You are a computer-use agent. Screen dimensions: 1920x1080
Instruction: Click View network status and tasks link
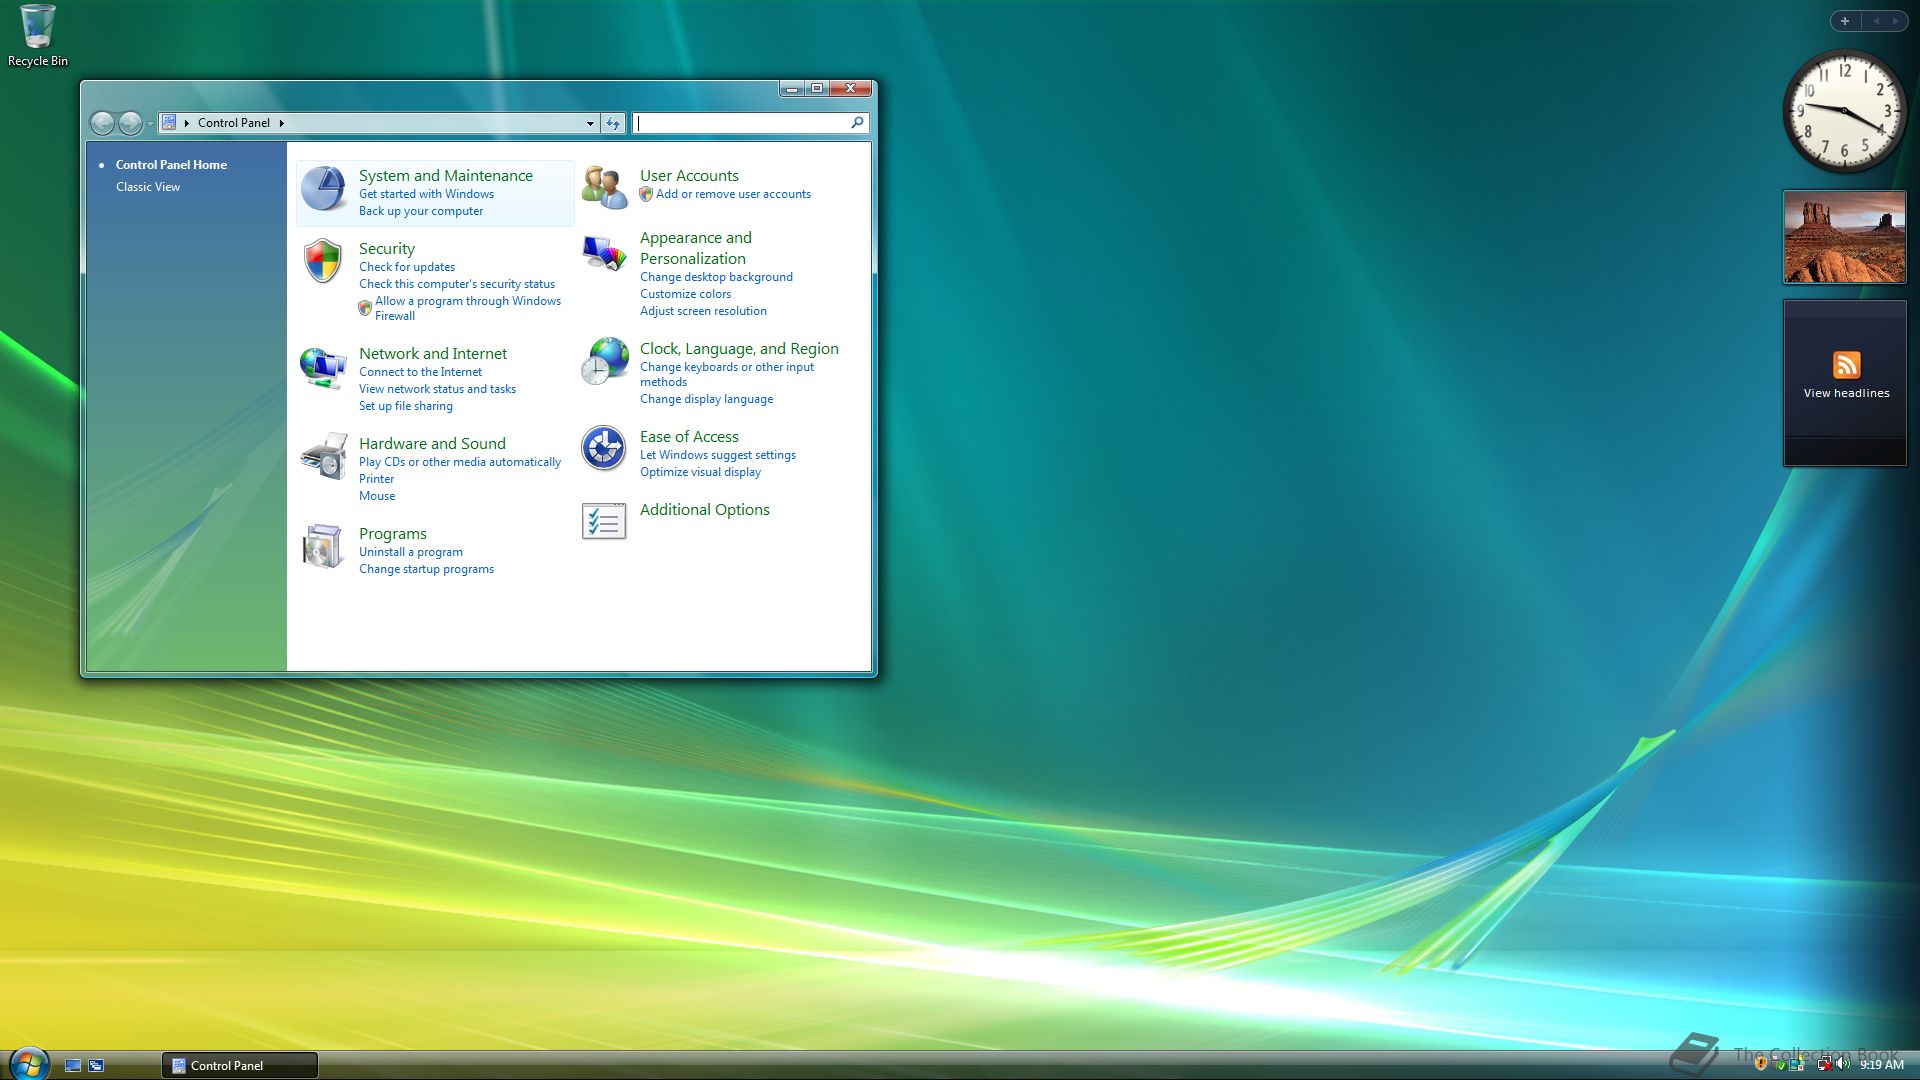coord(437,389)
